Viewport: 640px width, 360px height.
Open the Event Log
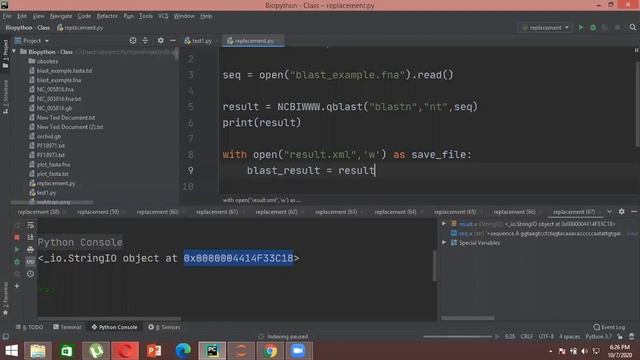tap(609, 327)
